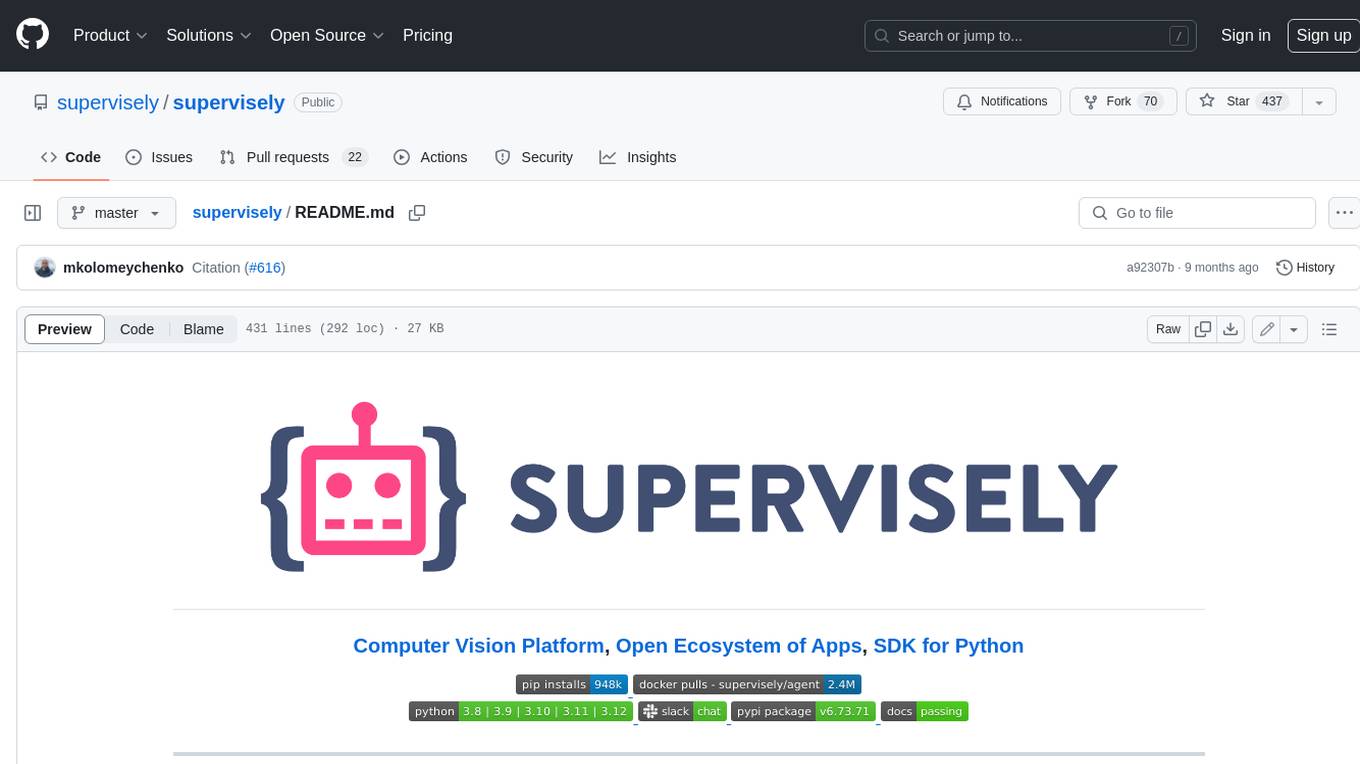Viewport: 1360px width, 764px height.
Task: Switch to the Issues tab
Action: tap(159, 157)
